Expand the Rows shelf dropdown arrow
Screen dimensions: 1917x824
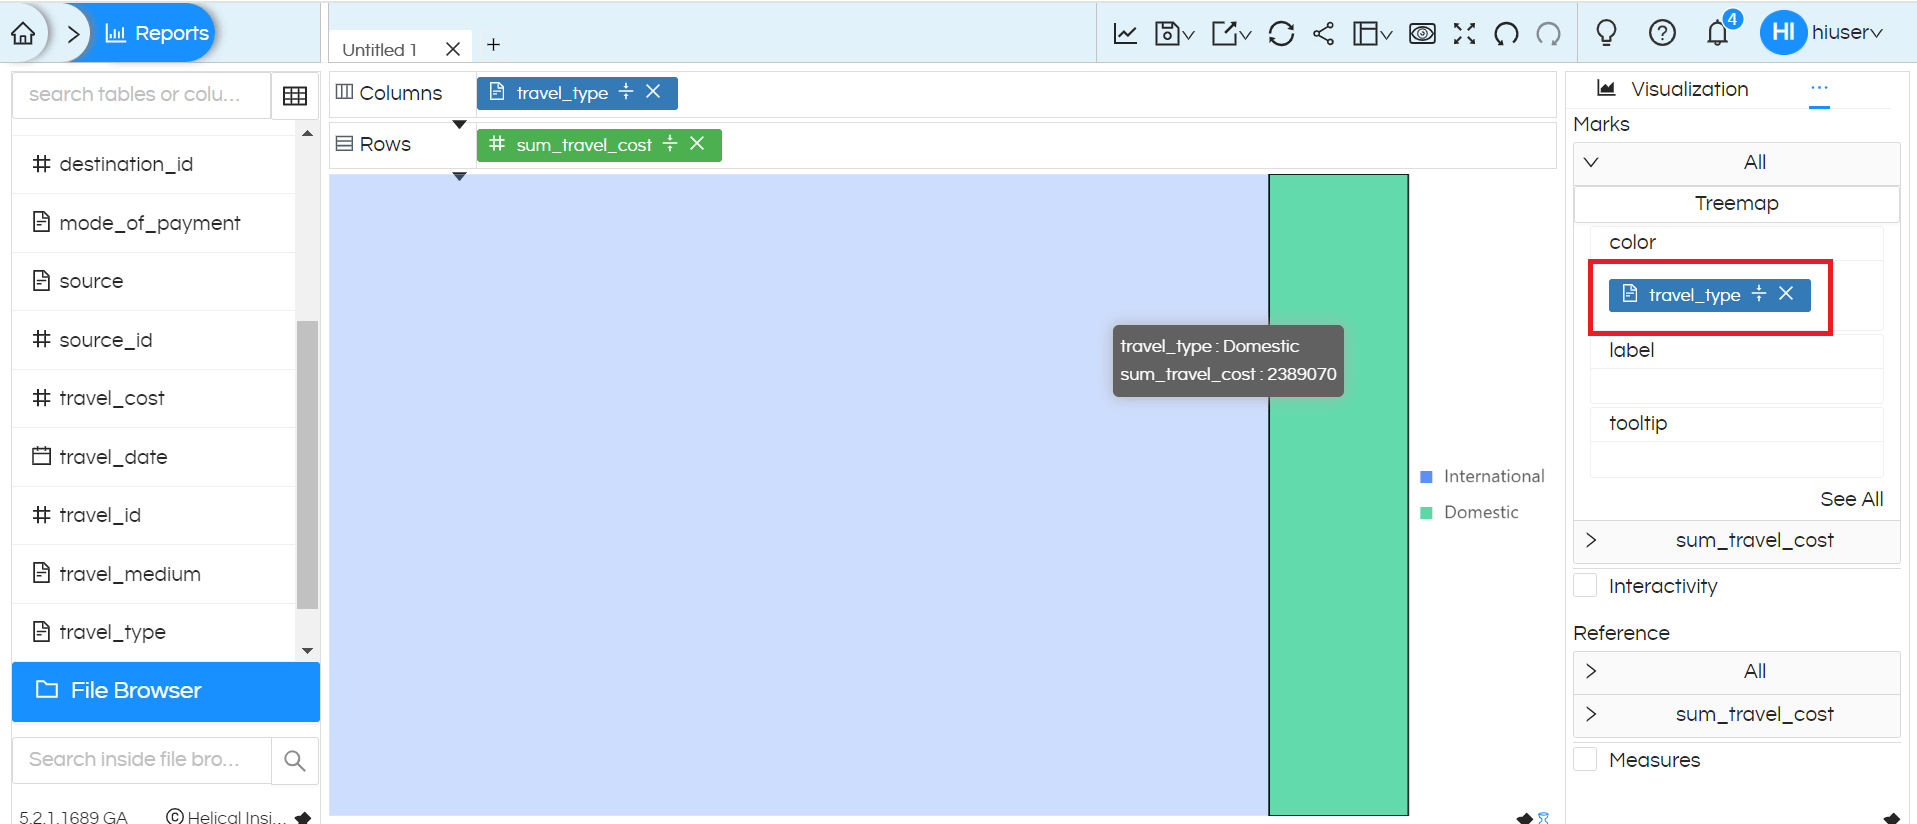[459, 177]
